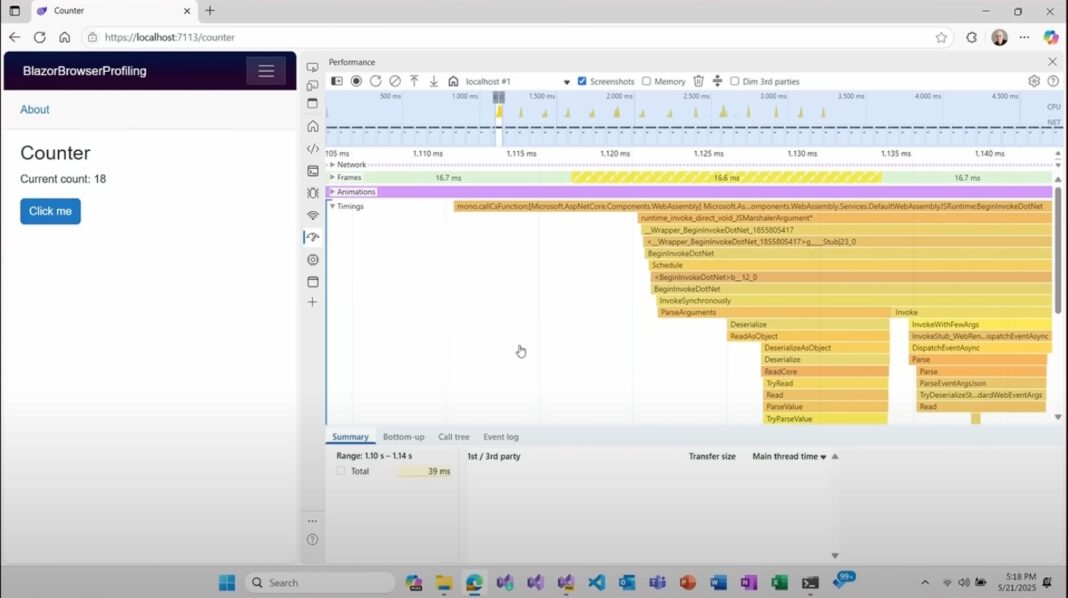This screenshot has height=598, width=1068.
Task: Start a new performance recording
Action: [359, 81]
